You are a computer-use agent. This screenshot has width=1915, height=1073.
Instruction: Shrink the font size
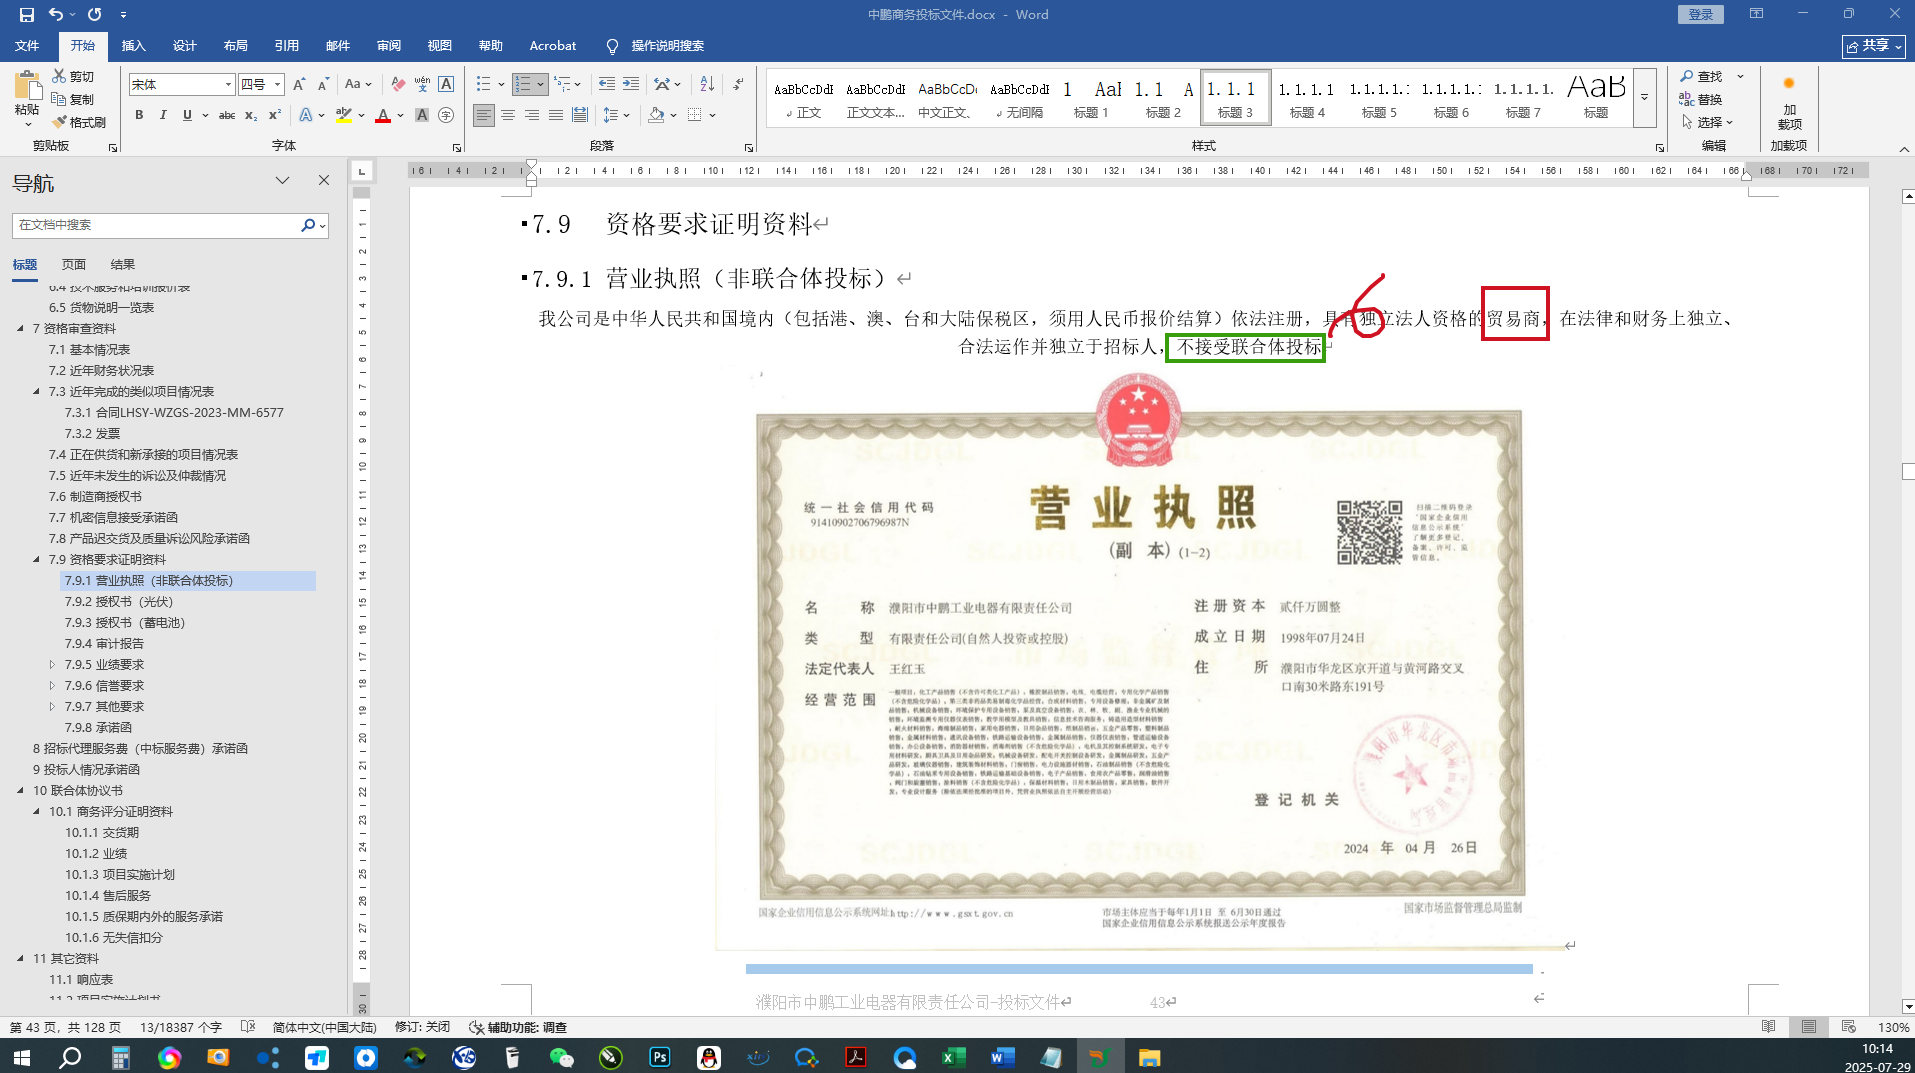coord(323,85)
